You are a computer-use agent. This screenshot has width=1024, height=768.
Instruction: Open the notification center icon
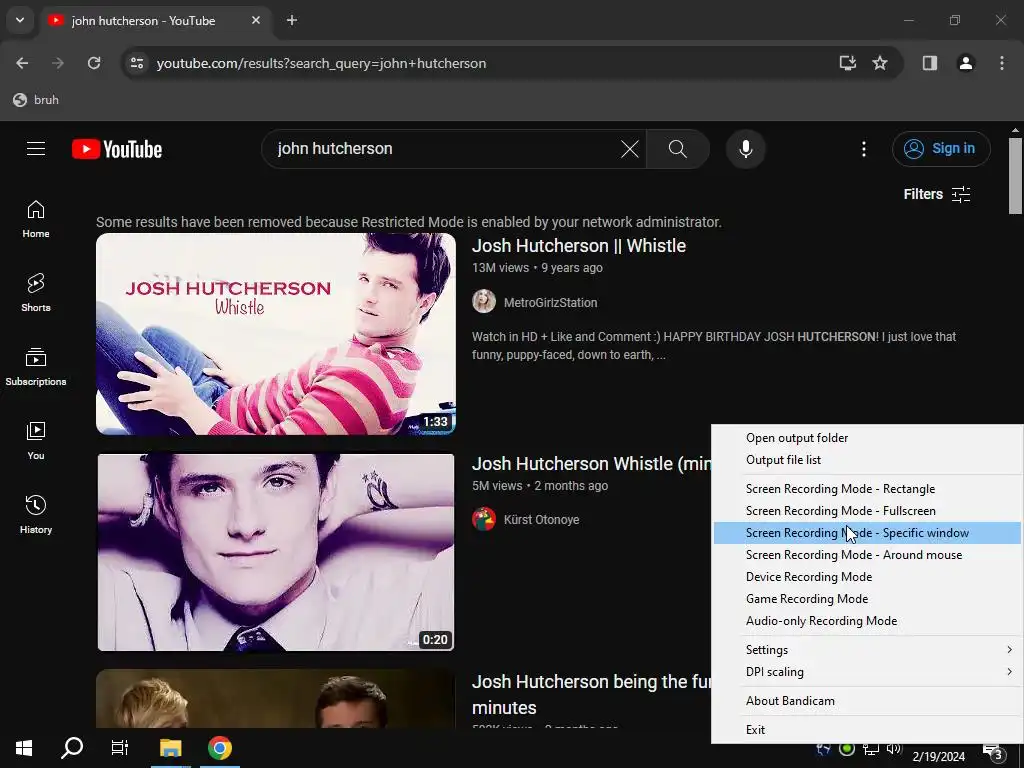pos(994,752)
